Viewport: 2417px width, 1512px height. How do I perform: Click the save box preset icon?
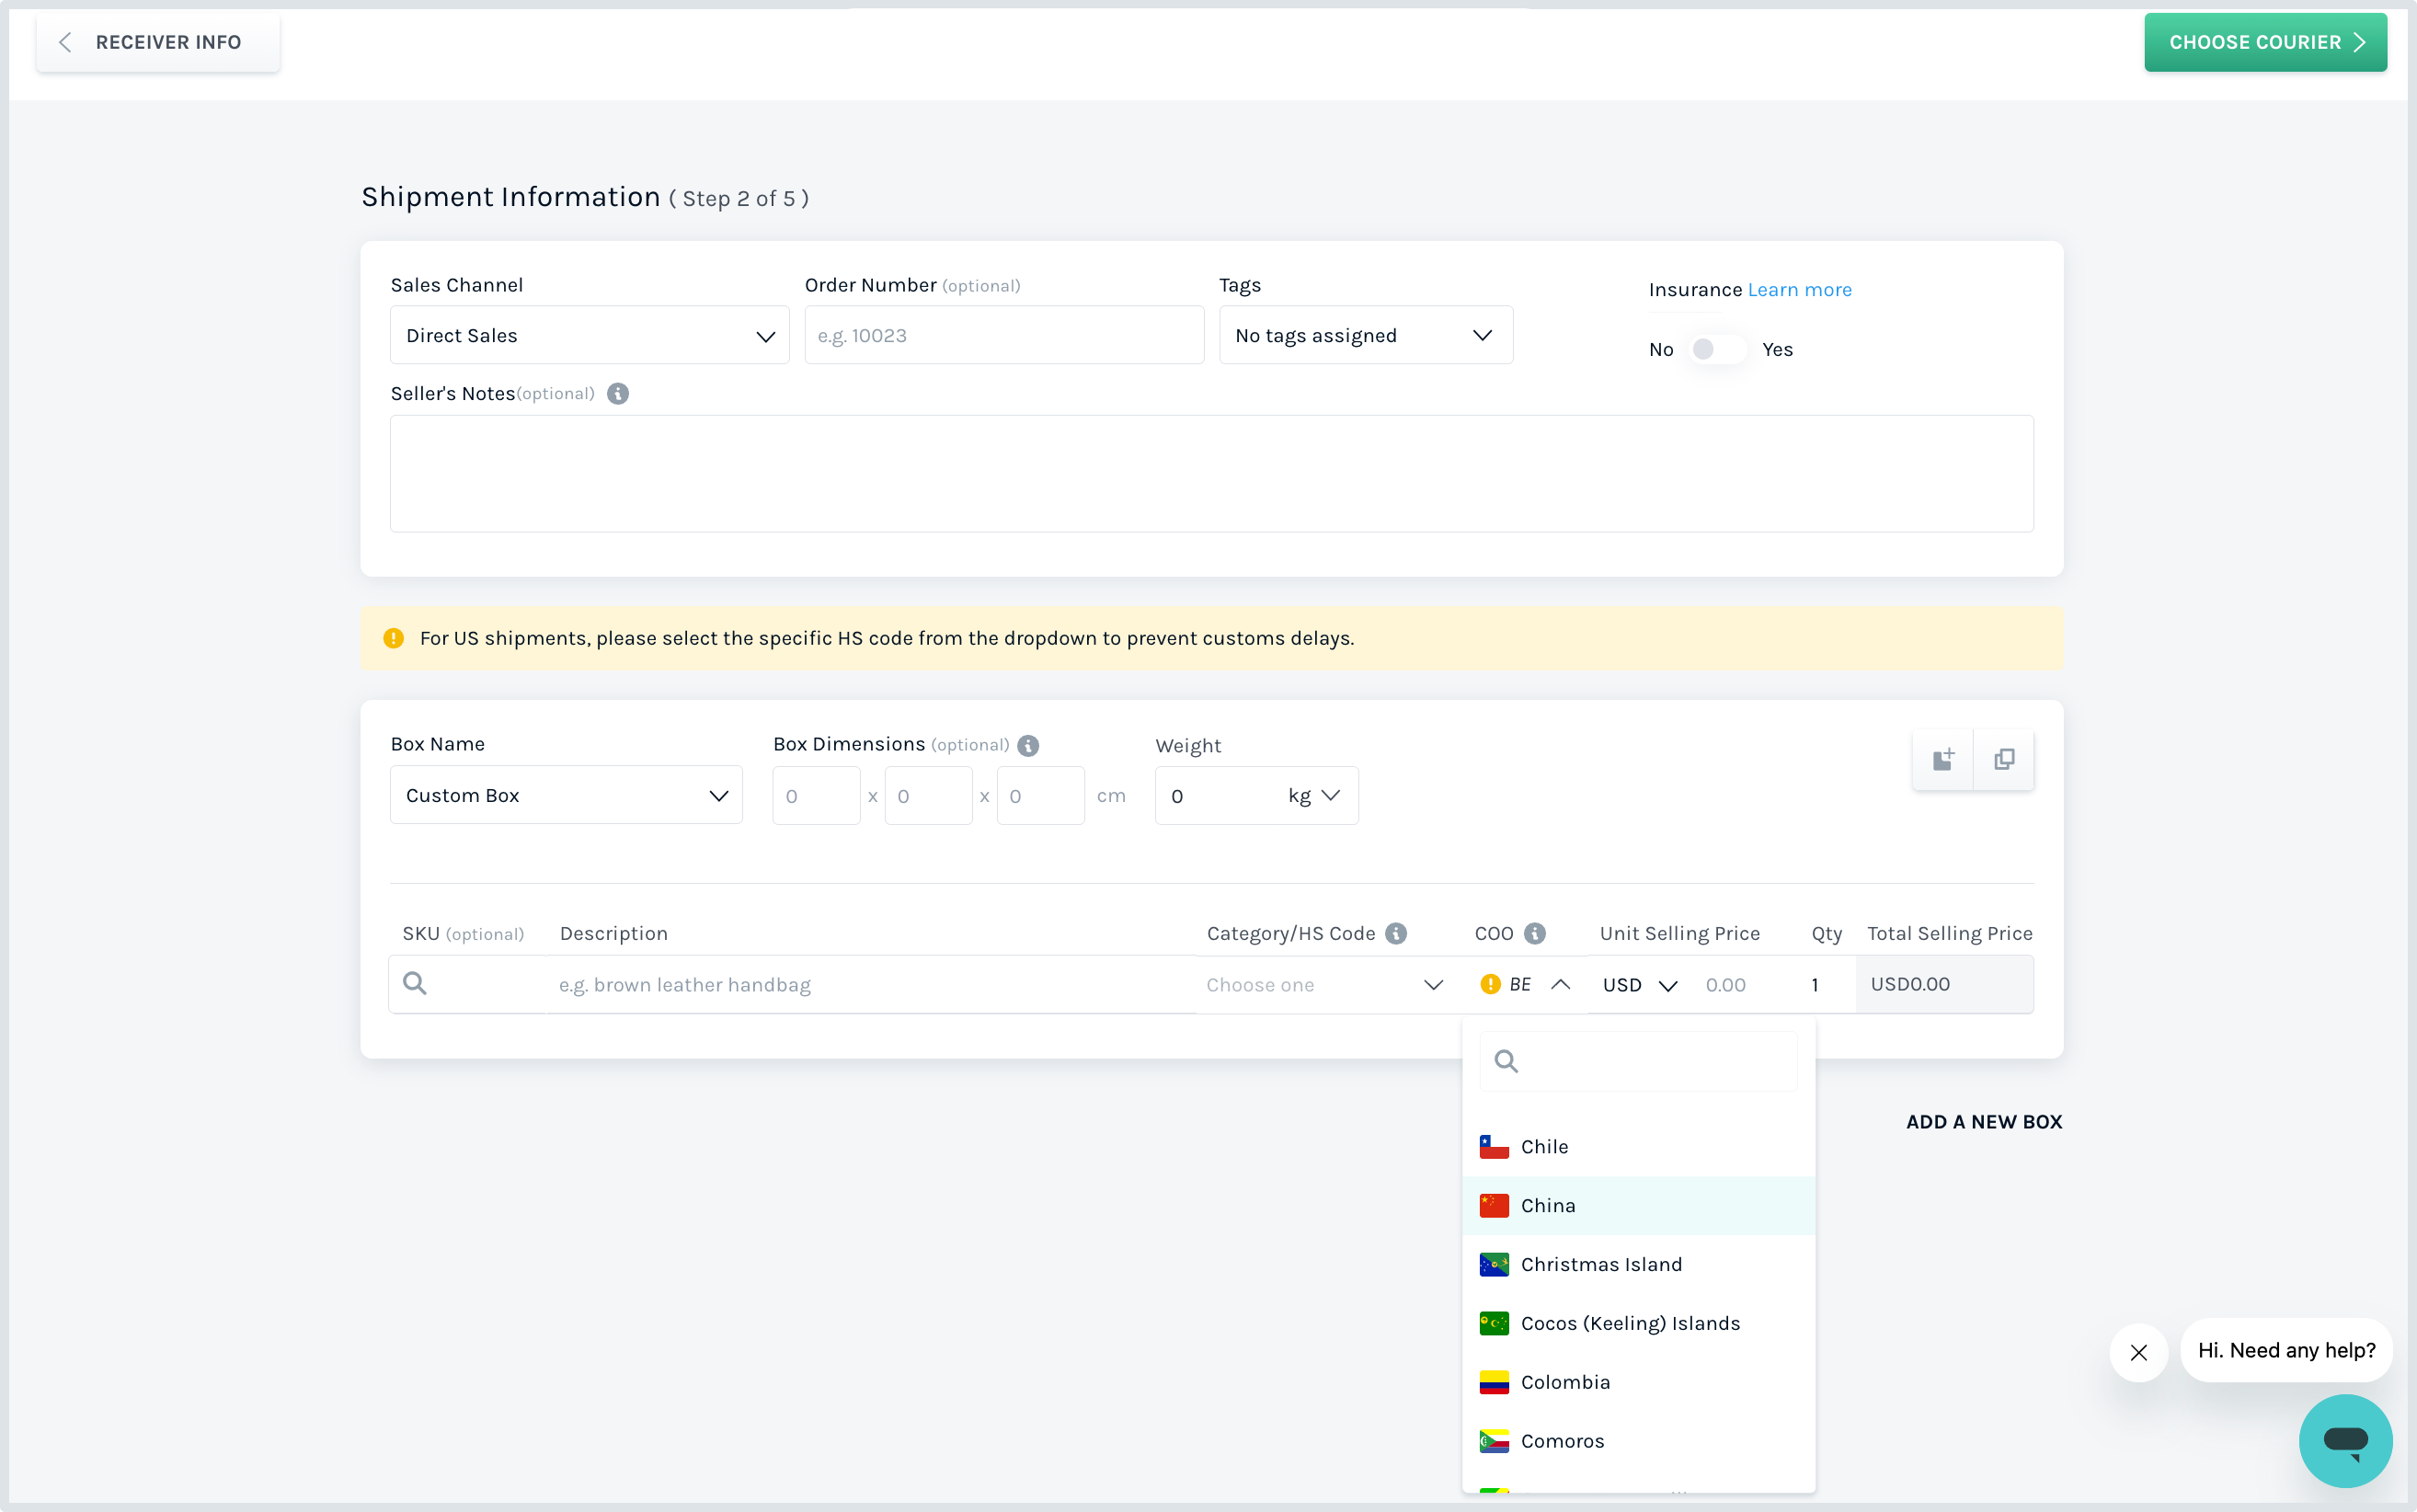(x=1943, y=759)
